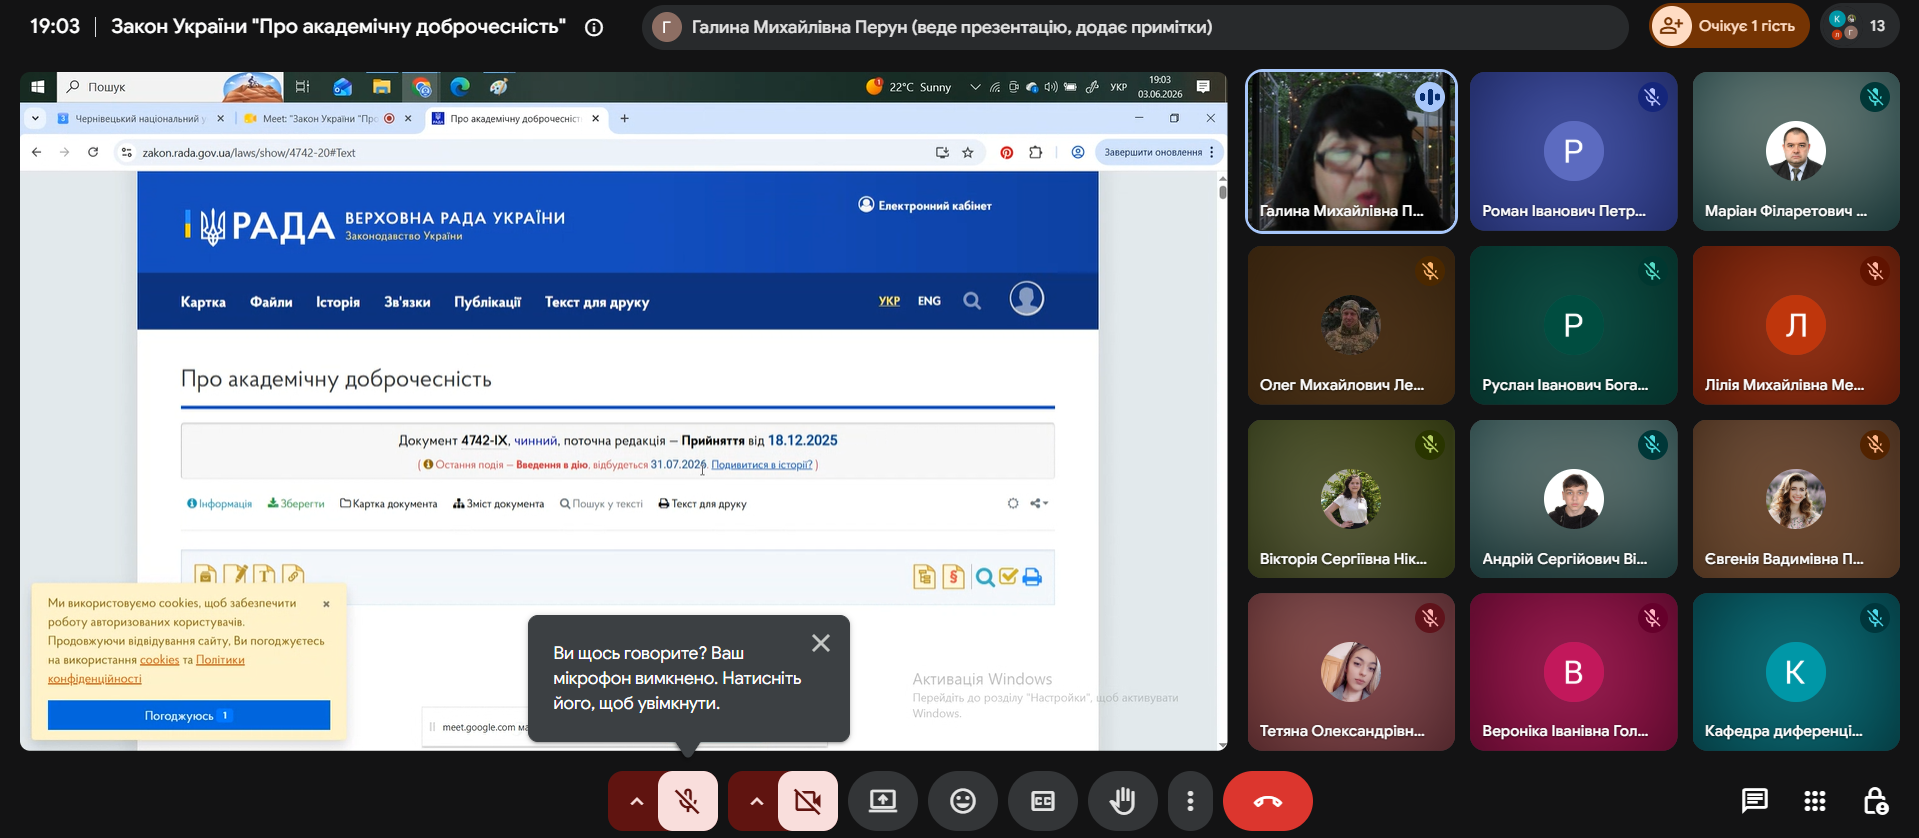Click the blue magnifier icon in document panel

click(985, 577)
